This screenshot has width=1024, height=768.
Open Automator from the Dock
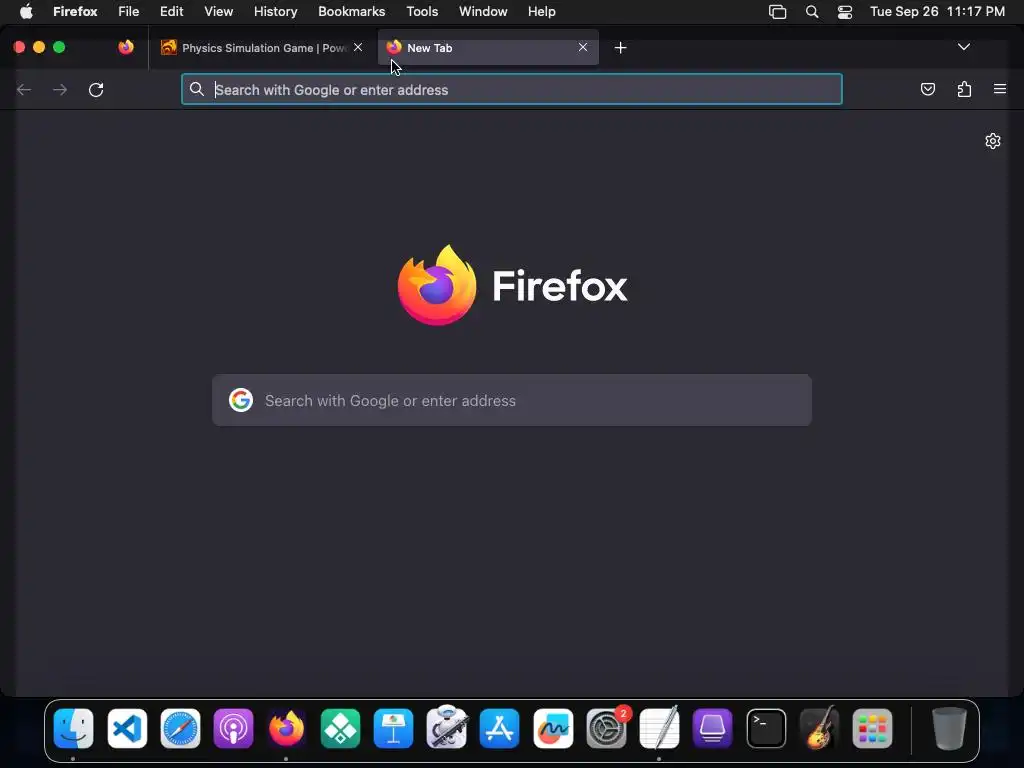tap(447, 727)
